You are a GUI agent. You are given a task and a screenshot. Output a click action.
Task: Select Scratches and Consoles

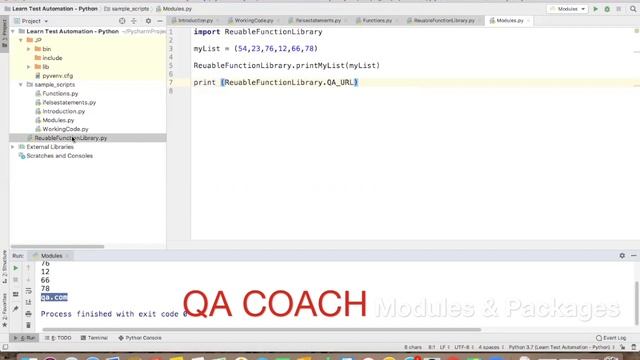pos(59,156)
